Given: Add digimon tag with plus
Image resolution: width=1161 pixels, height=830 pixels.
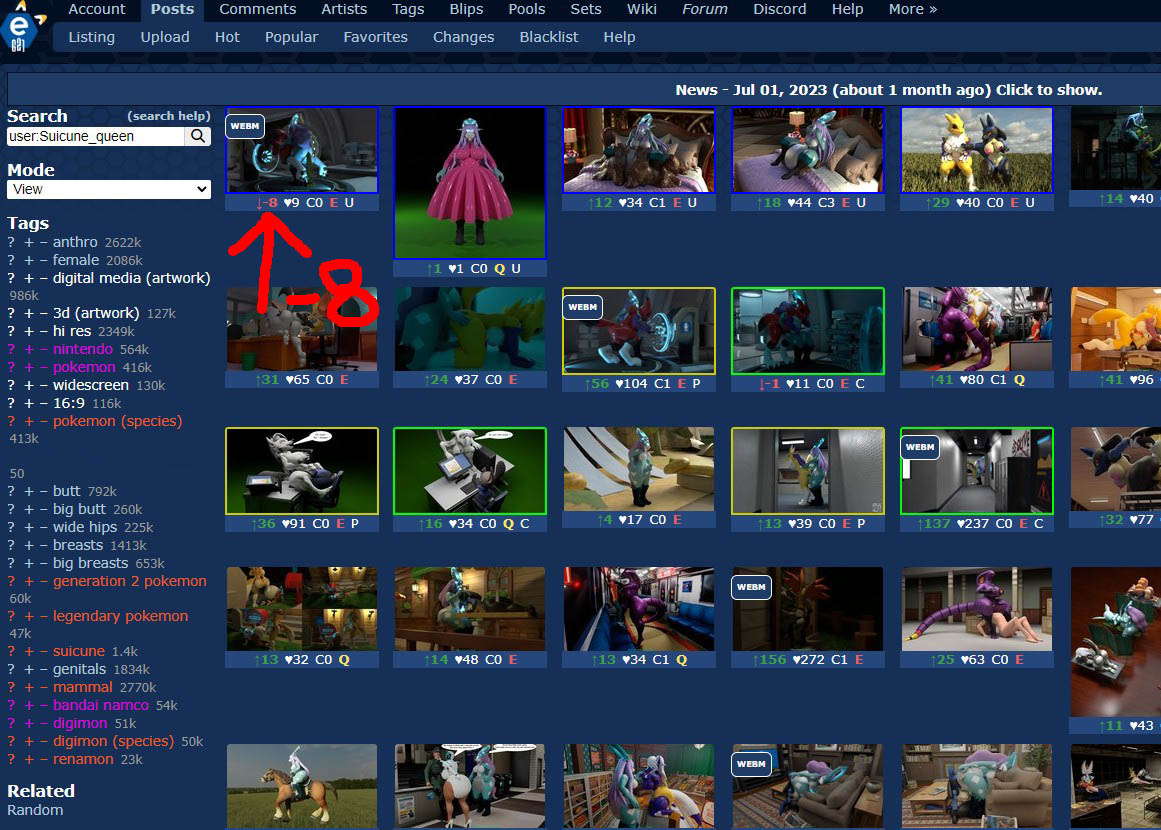Looking at the screenshot, I should coord(29,723).
